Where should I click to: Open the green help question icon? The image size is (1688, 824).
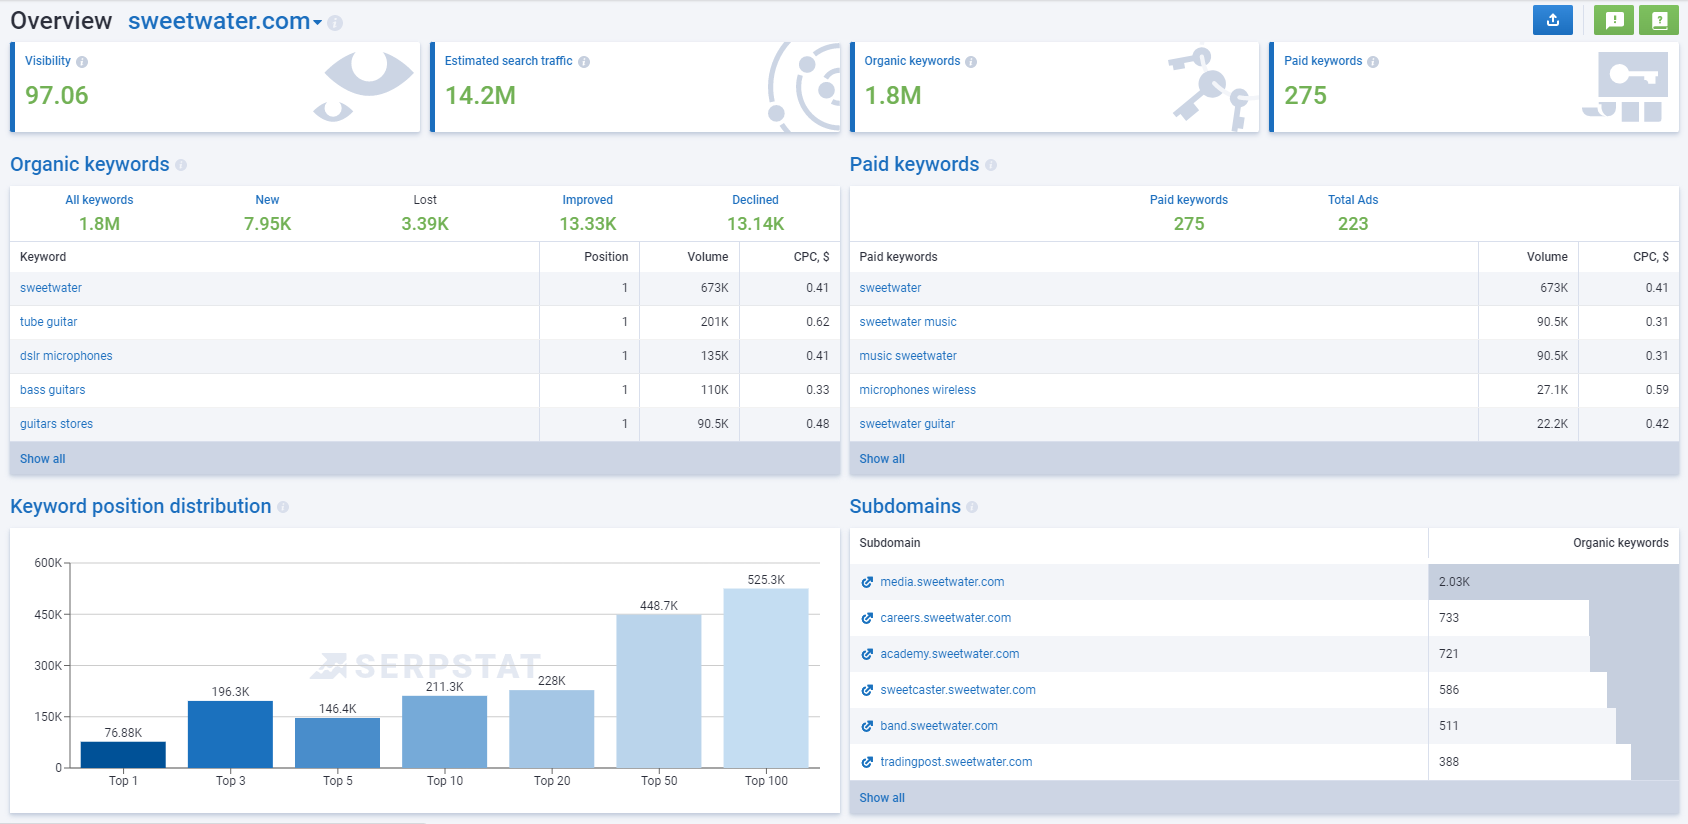click(1659, 20)
